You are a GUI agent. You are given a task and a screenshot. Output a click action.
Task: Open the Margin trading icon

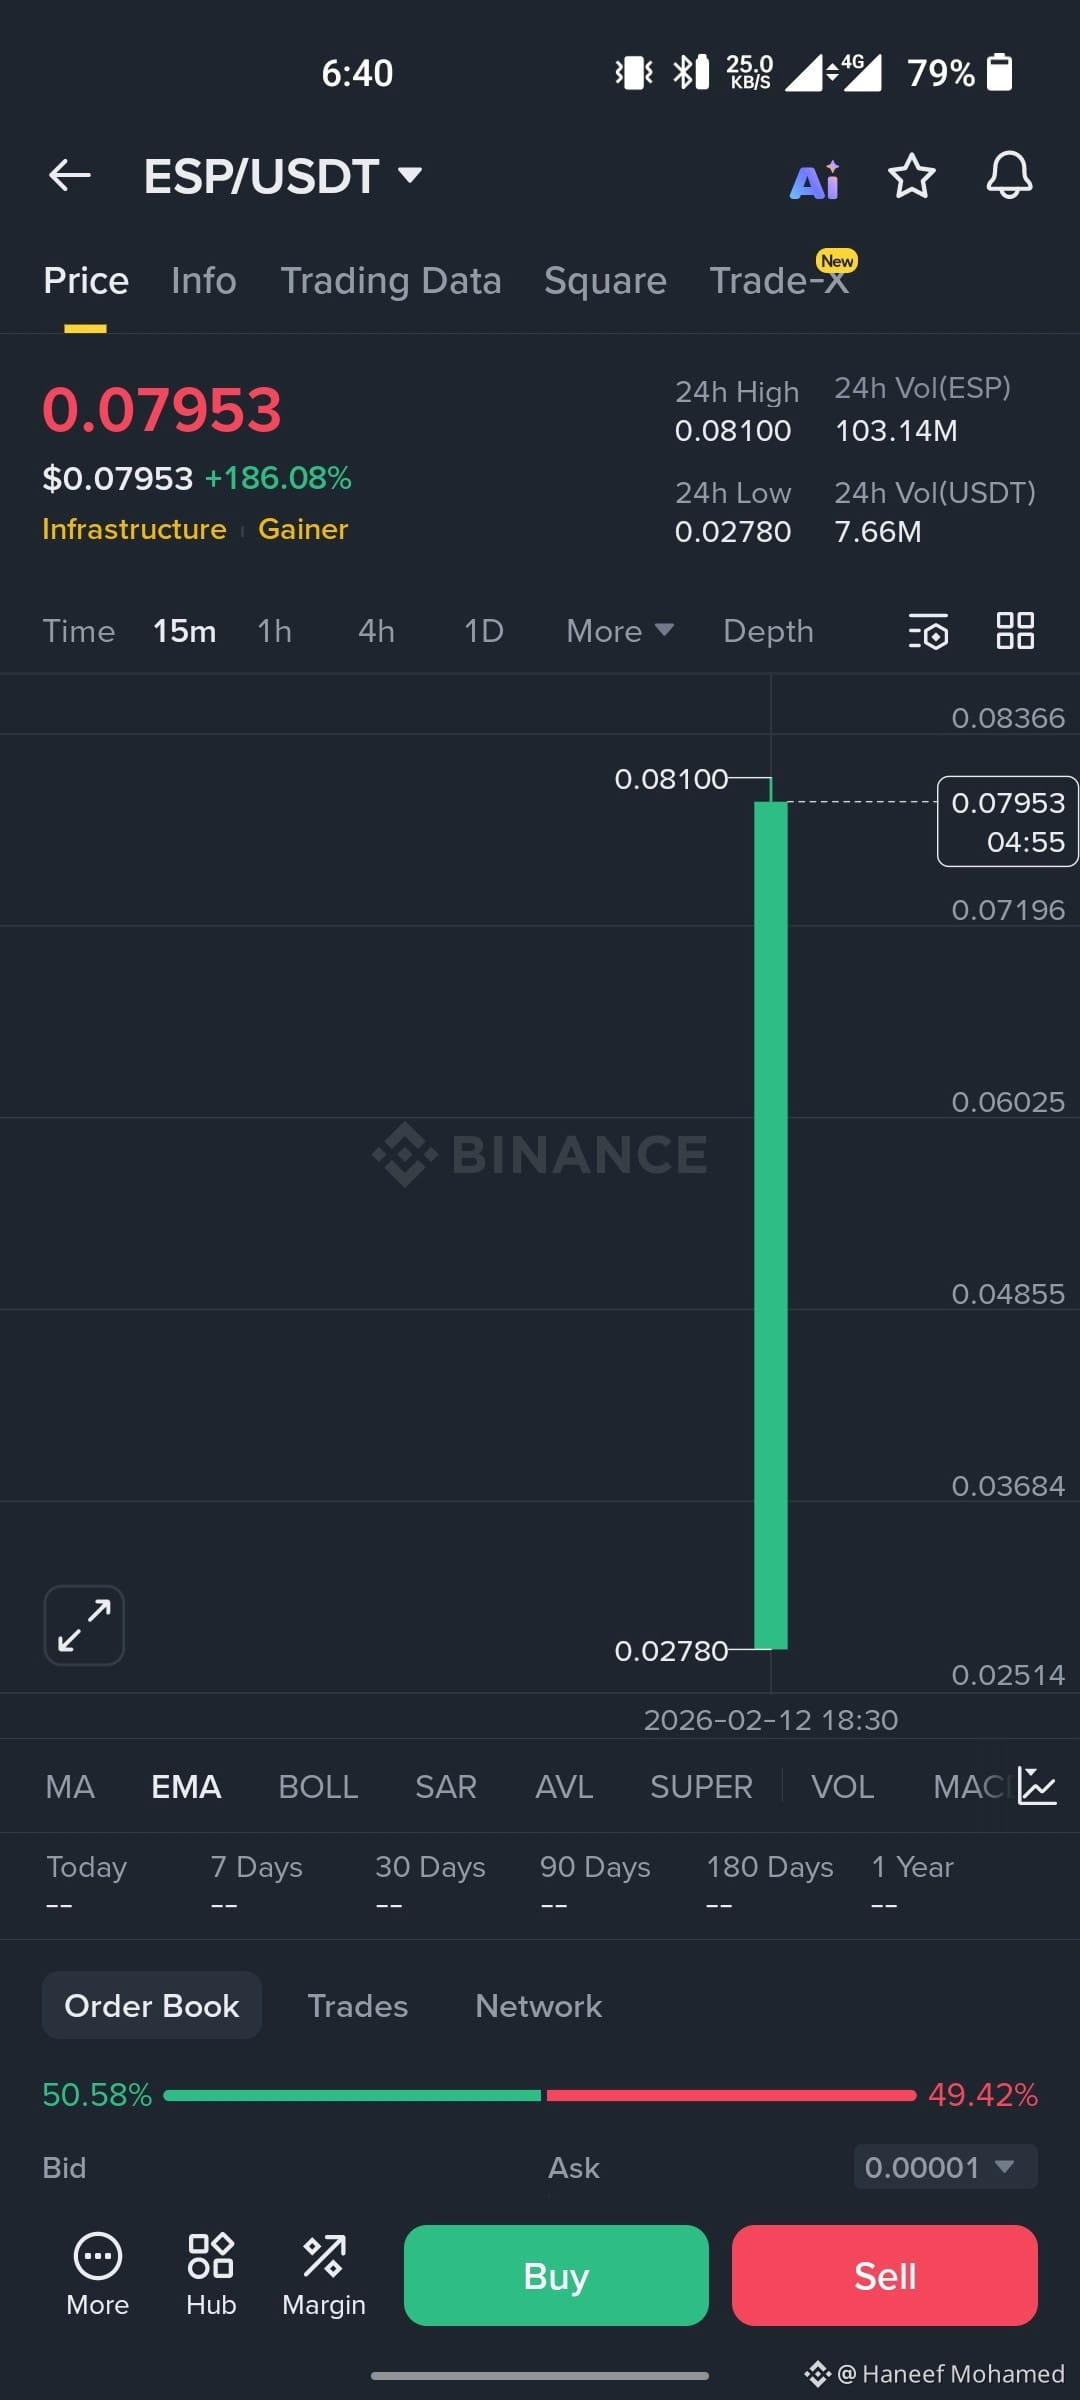[324, 2275]
